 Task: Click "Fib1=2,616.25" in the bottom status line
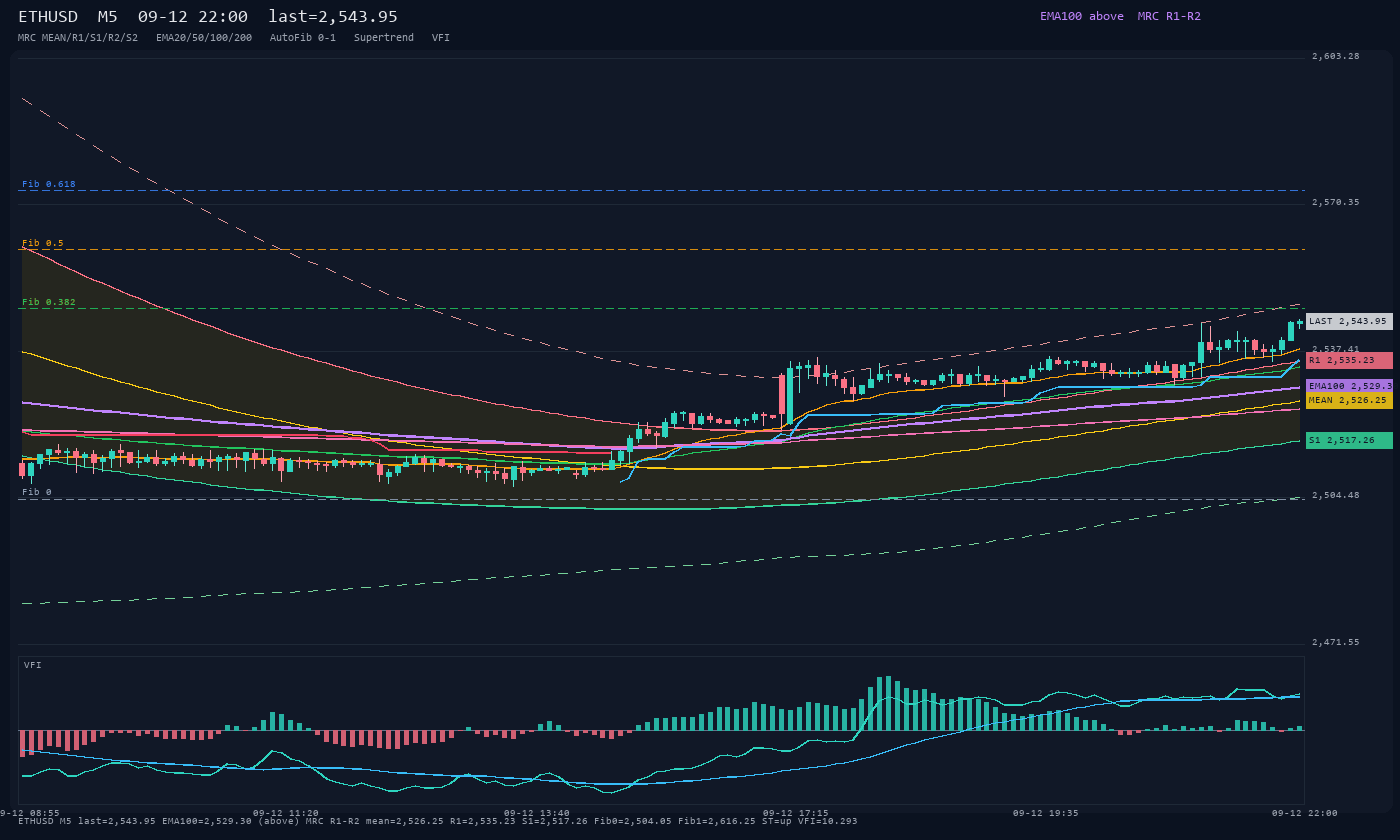(x=717, y=821)
